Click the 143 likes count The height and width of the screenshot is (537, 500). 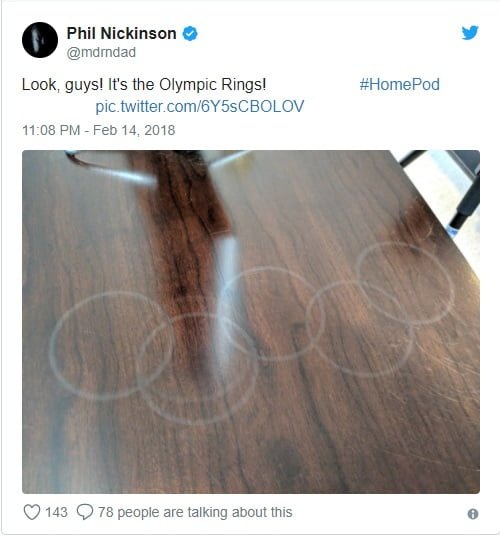[56, 512]
